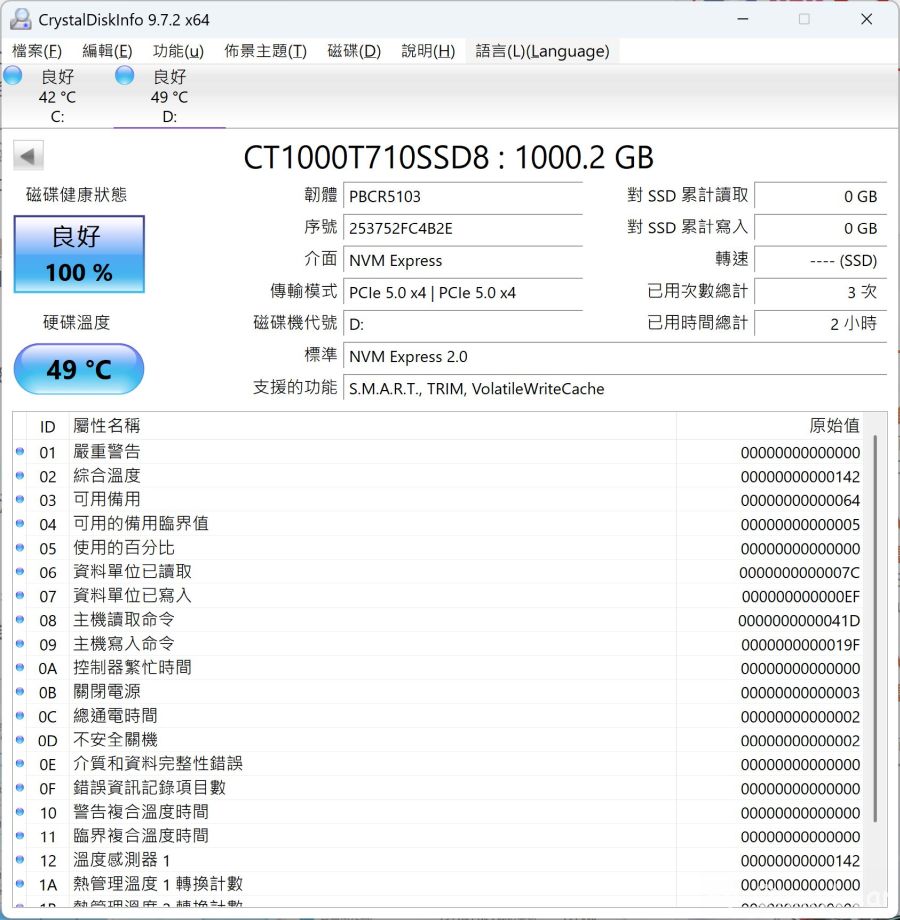The image size is (900, 920).
Task: Click status dot beside 綜合溫度 attribute
Action: click(x=20, y=476)
